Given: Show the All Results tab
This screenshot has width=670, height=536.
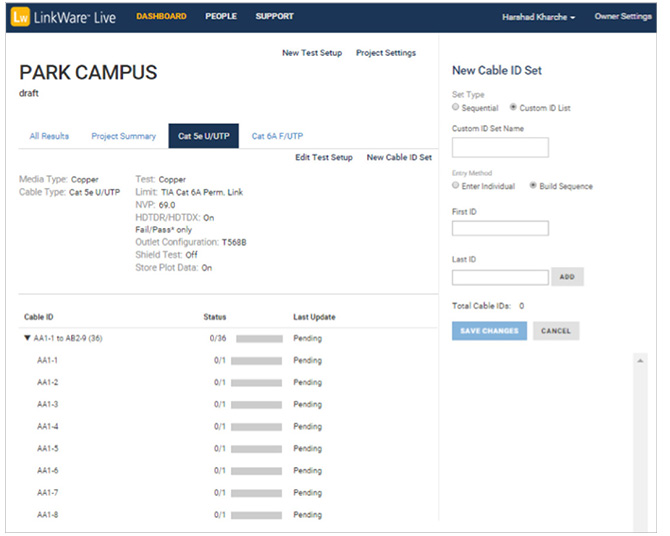Looking at the screenshot, I should click(x=49, y=136).
